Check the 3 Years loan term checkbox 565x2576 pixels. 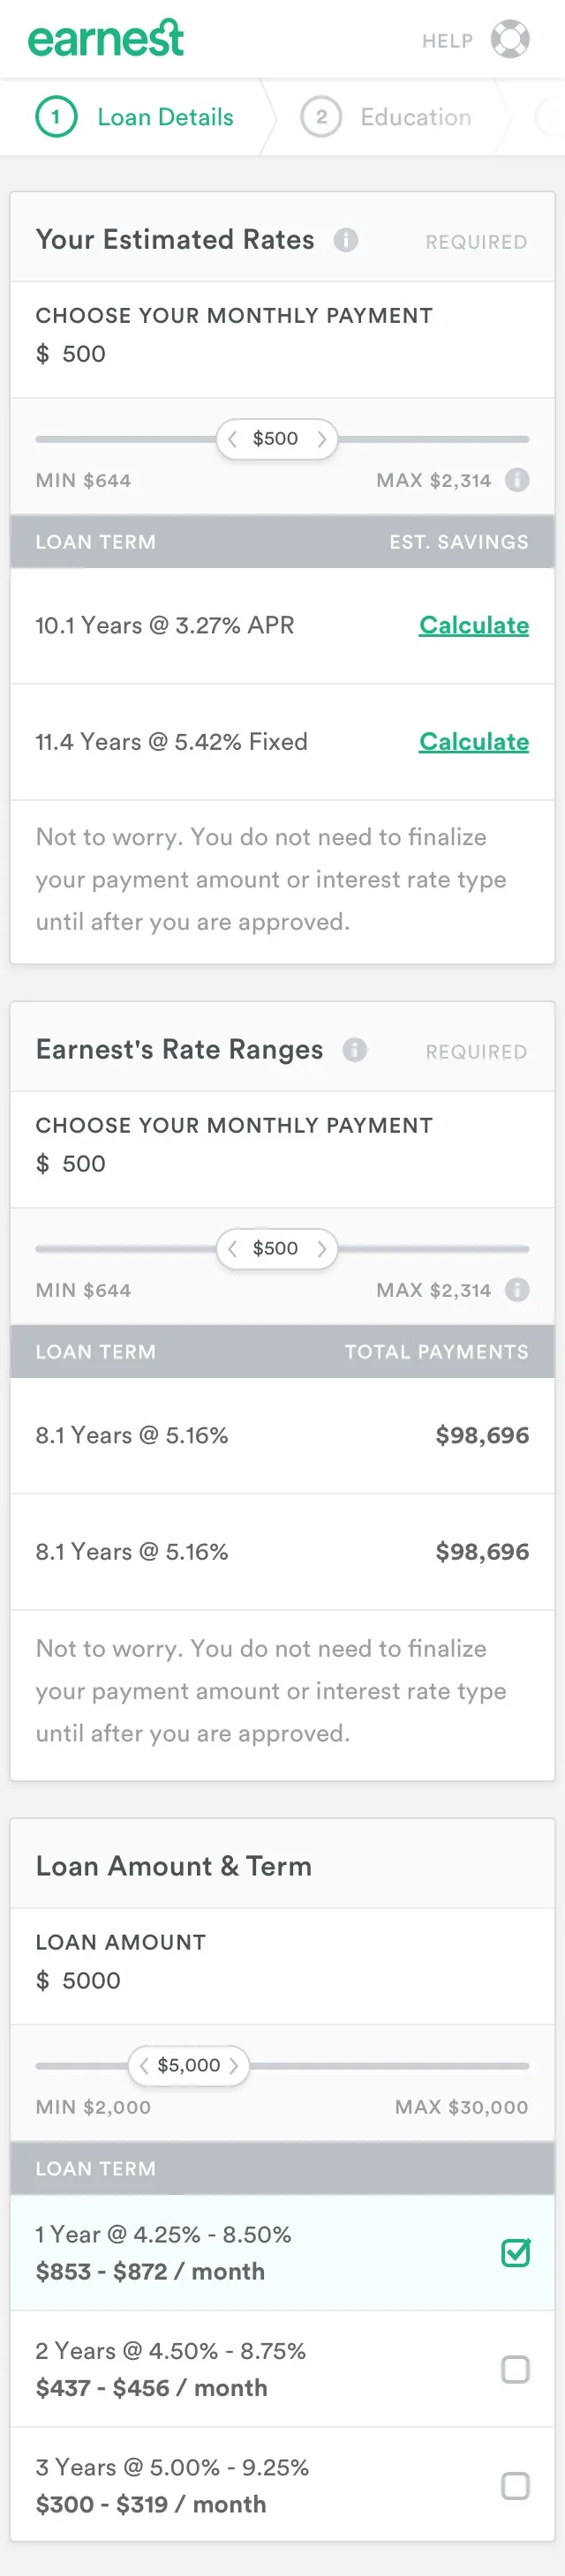click(515, 2485)
